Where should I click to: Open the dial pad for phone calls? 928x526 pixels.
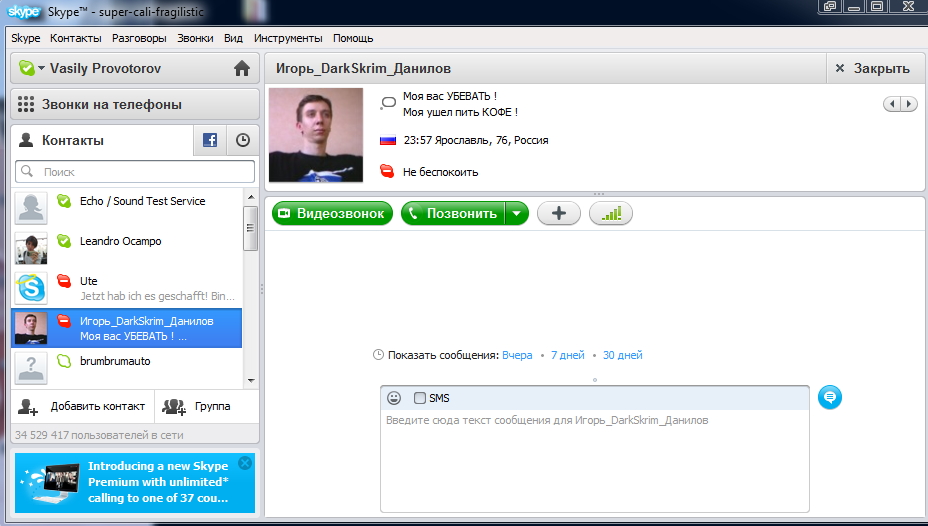pyautogui.click(x=25, y=104)
